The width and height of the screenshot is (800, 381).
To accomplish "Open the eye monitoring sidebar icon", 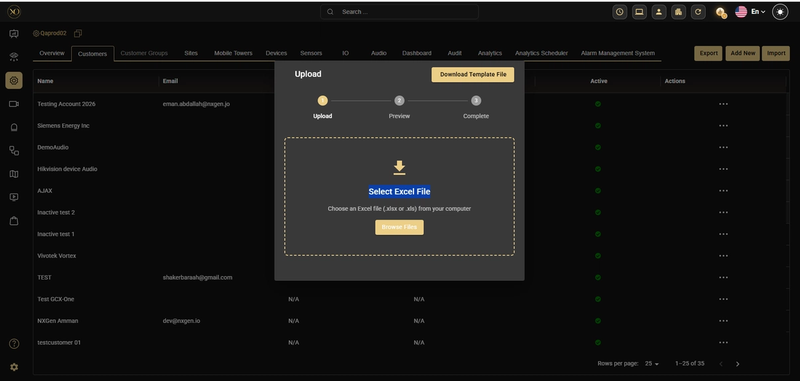I will click(x=14, y=57).
